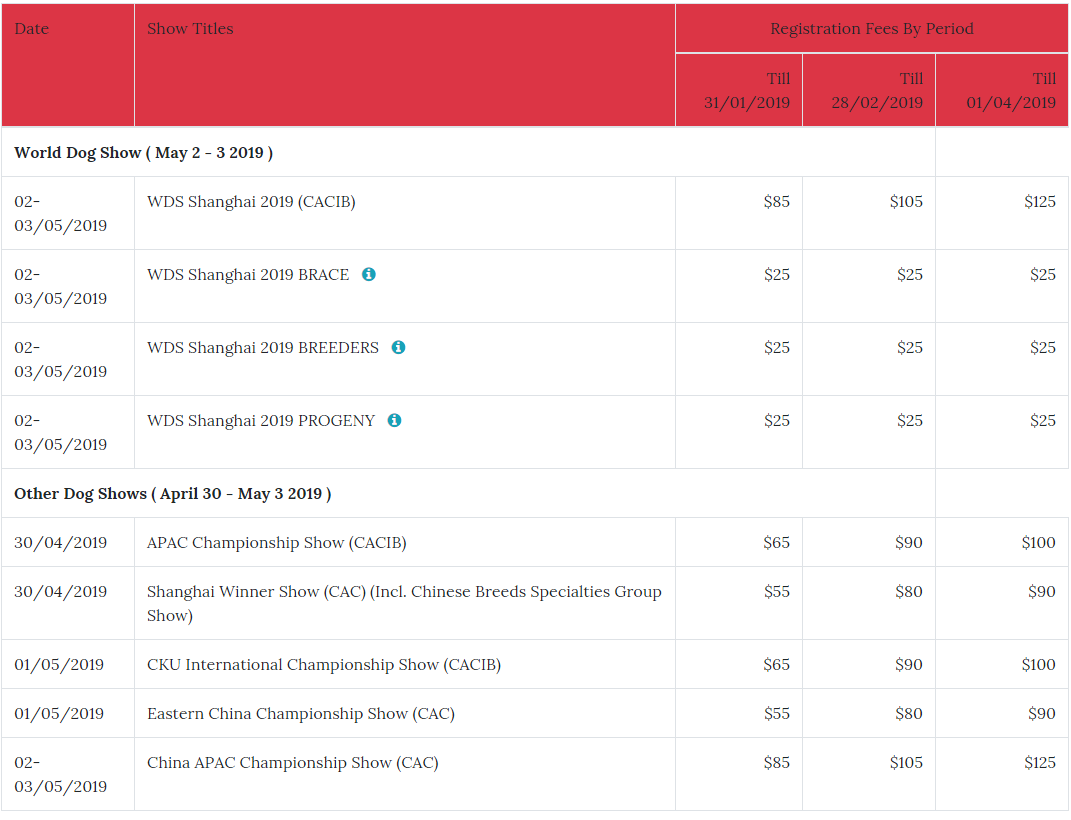Click $100 fee for CKU International Championship Show
The height and width of the screenshot is (820, 1071).
pyautogui.click(x=1038, y=665)
